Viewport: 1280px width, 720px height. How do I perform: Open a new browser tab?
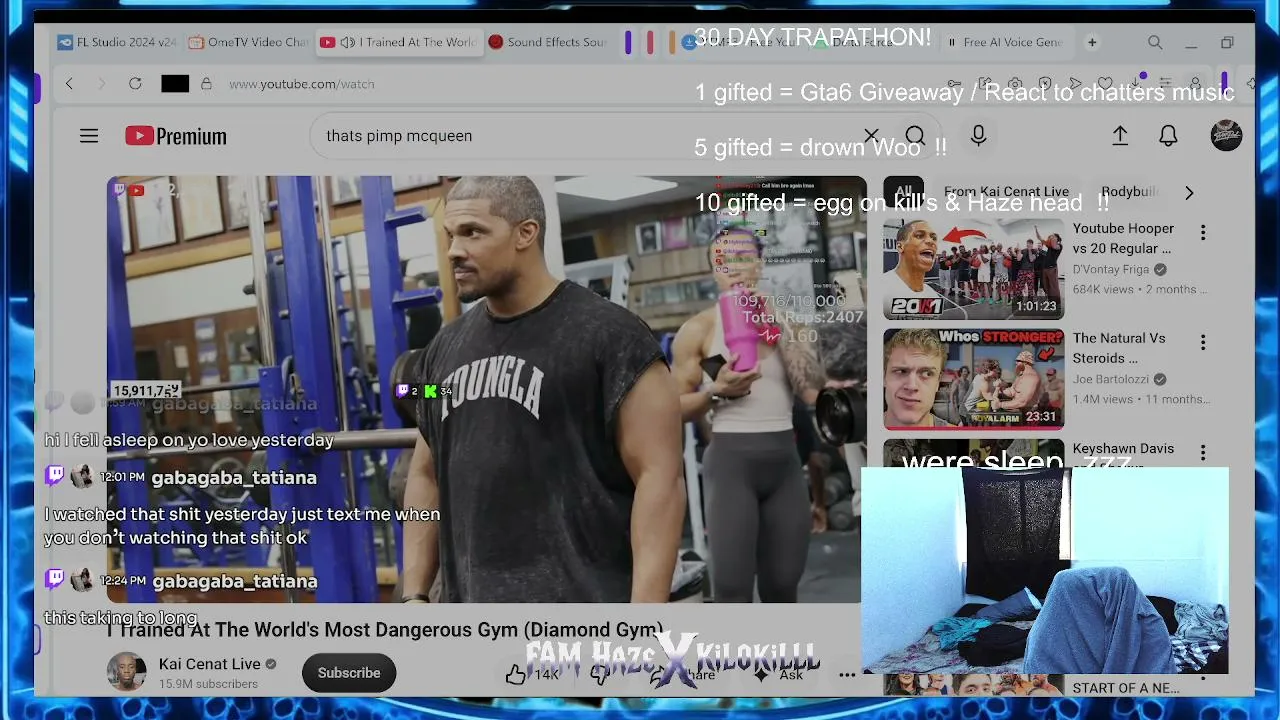1092,42
